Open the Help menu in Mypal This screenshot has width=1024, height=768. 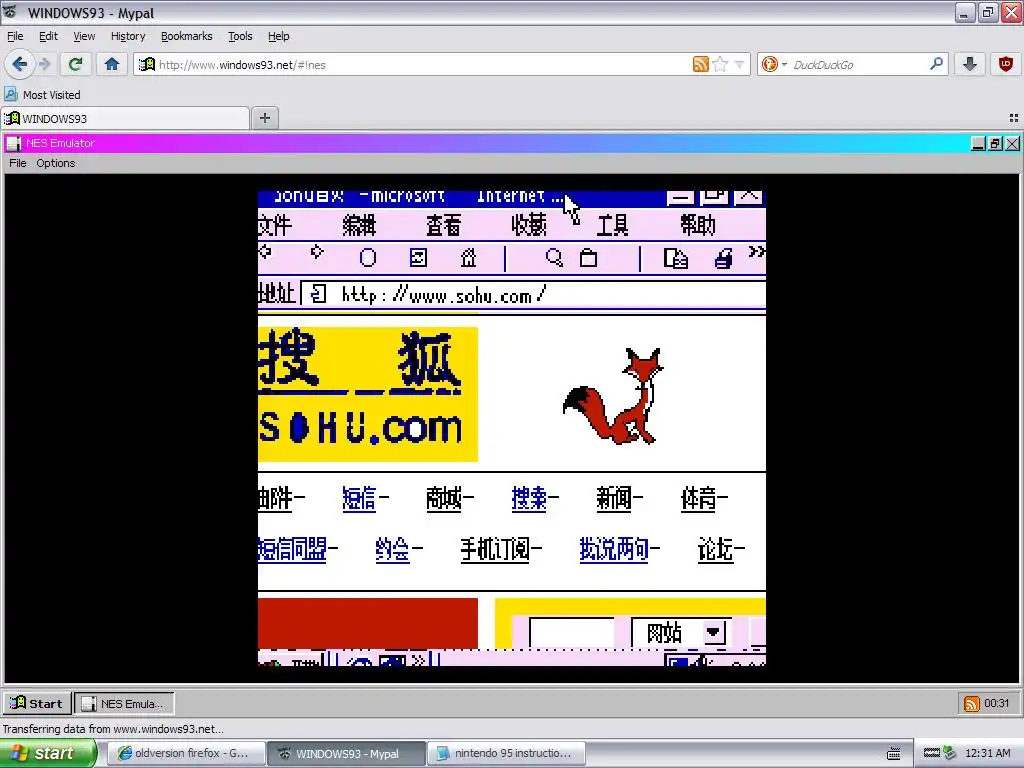pyautogui.click(x=278, y=36)
